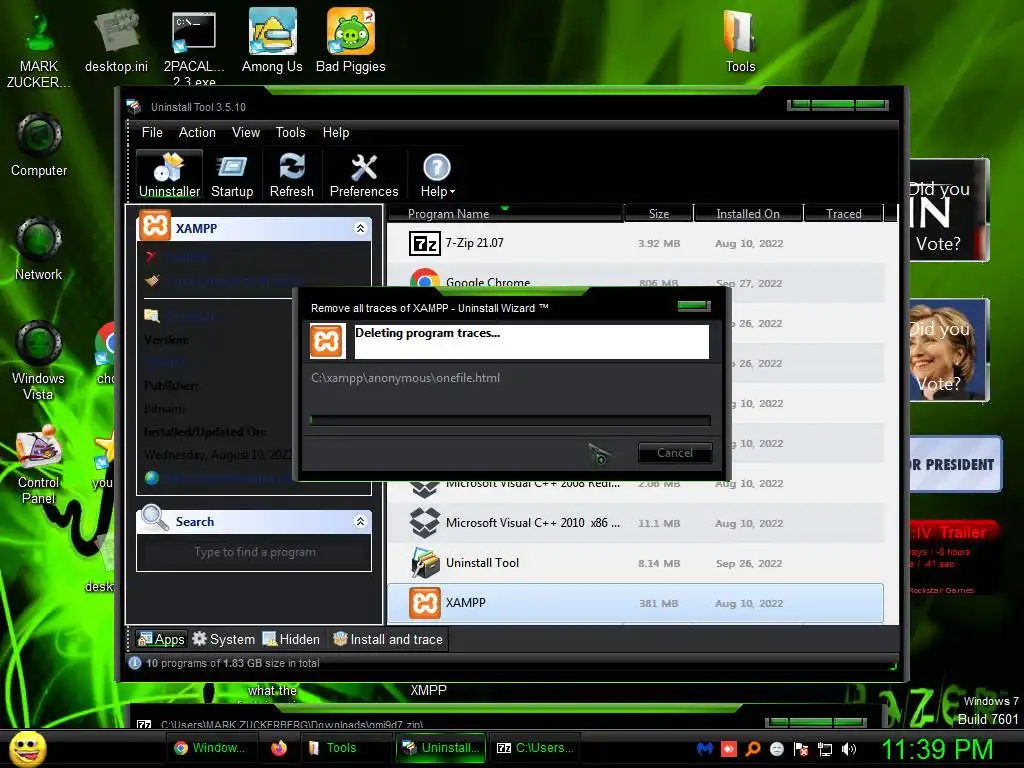Image resolution: width=1024 pixels, height=768 pixels.
Task: Open the Bad Piggies desktop shortcut
Action: 351,33
